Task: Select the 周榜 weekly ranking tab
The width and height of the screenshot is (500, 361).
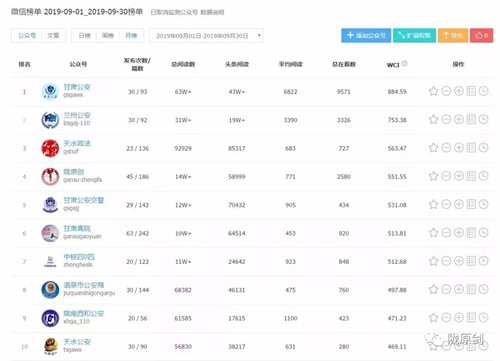Action: coord(108,35)
